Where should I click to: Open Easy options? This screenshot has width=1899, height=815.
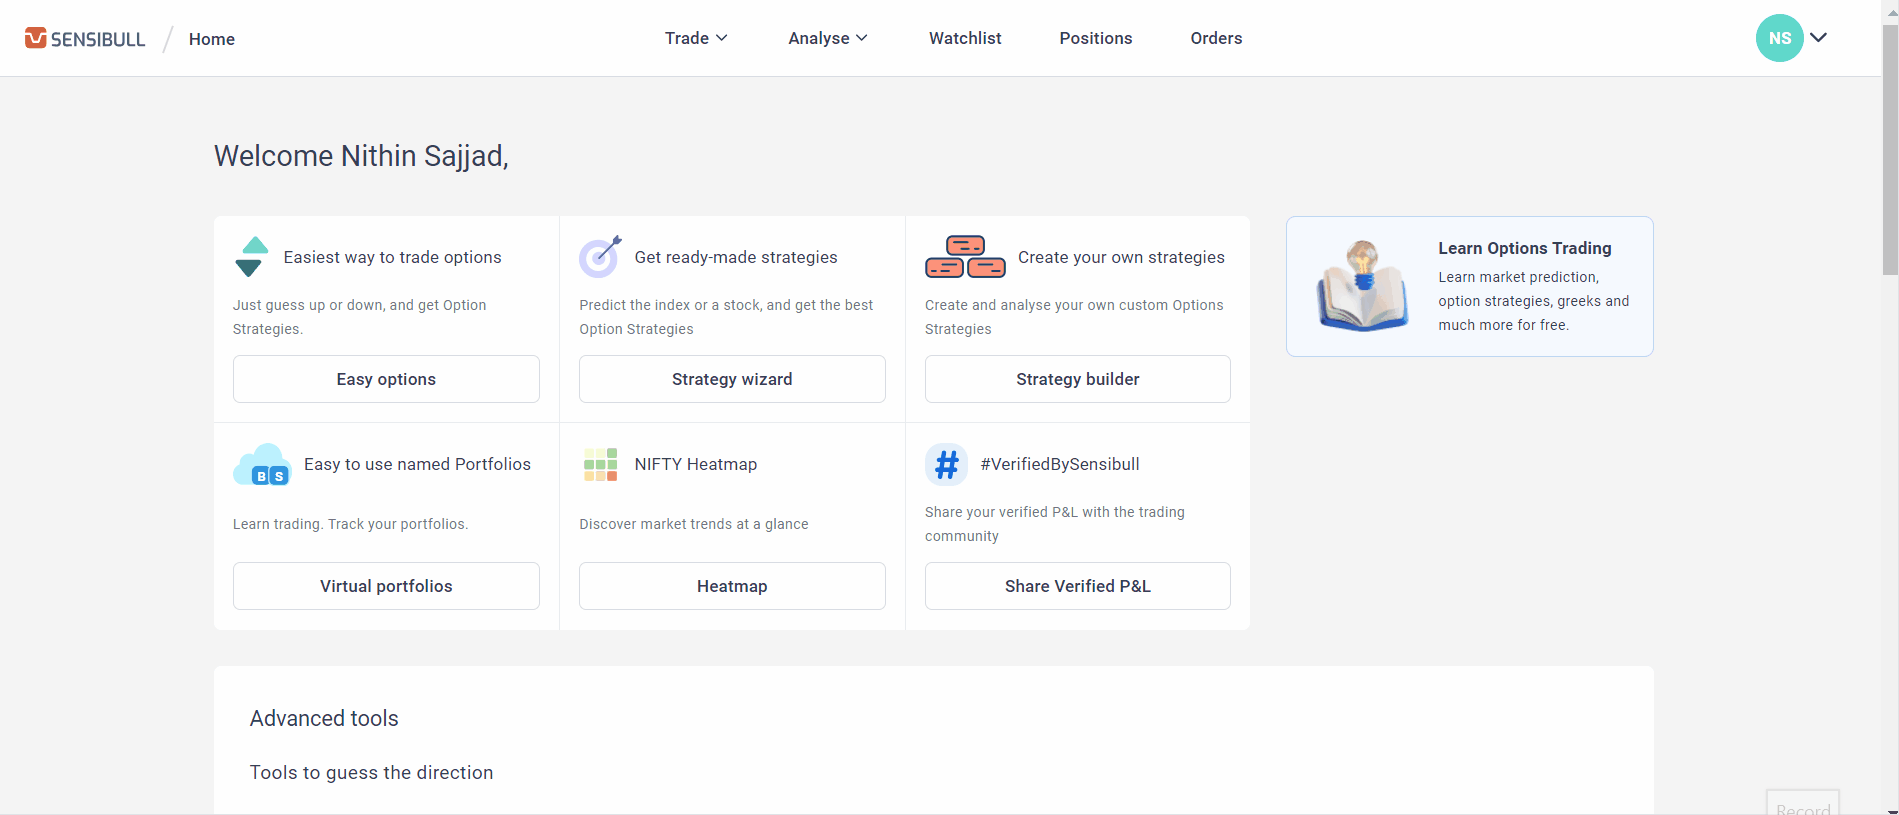(386, 379)
